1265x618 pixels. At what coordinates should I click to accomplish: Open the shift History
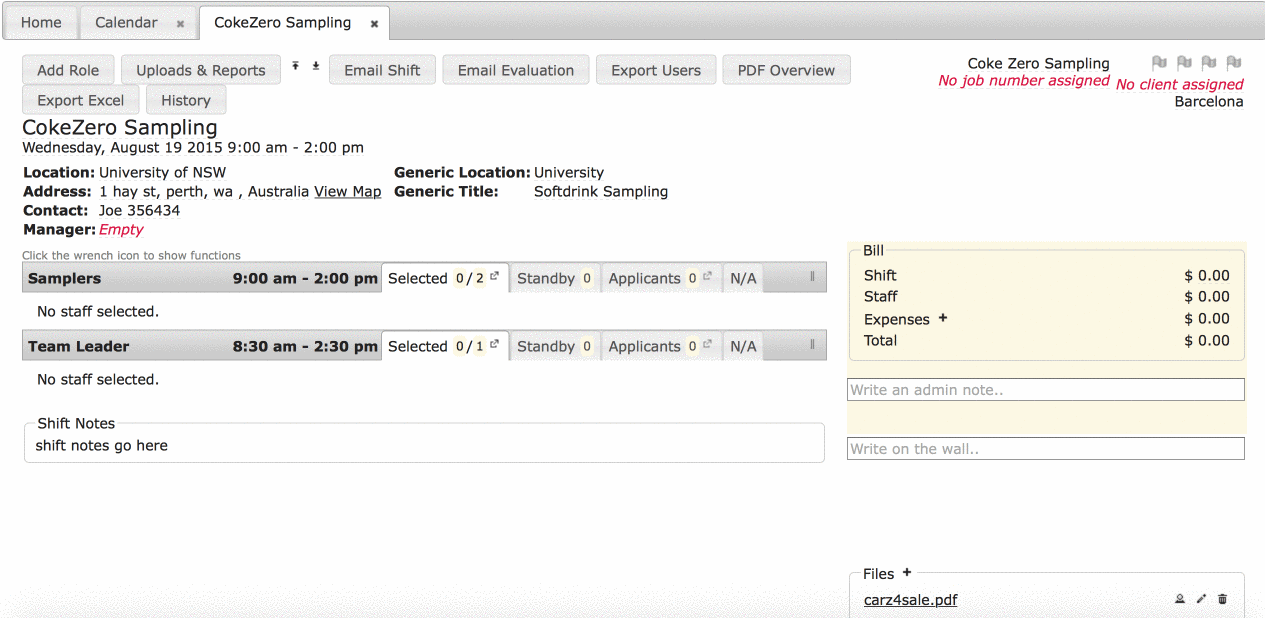[186, 100]
